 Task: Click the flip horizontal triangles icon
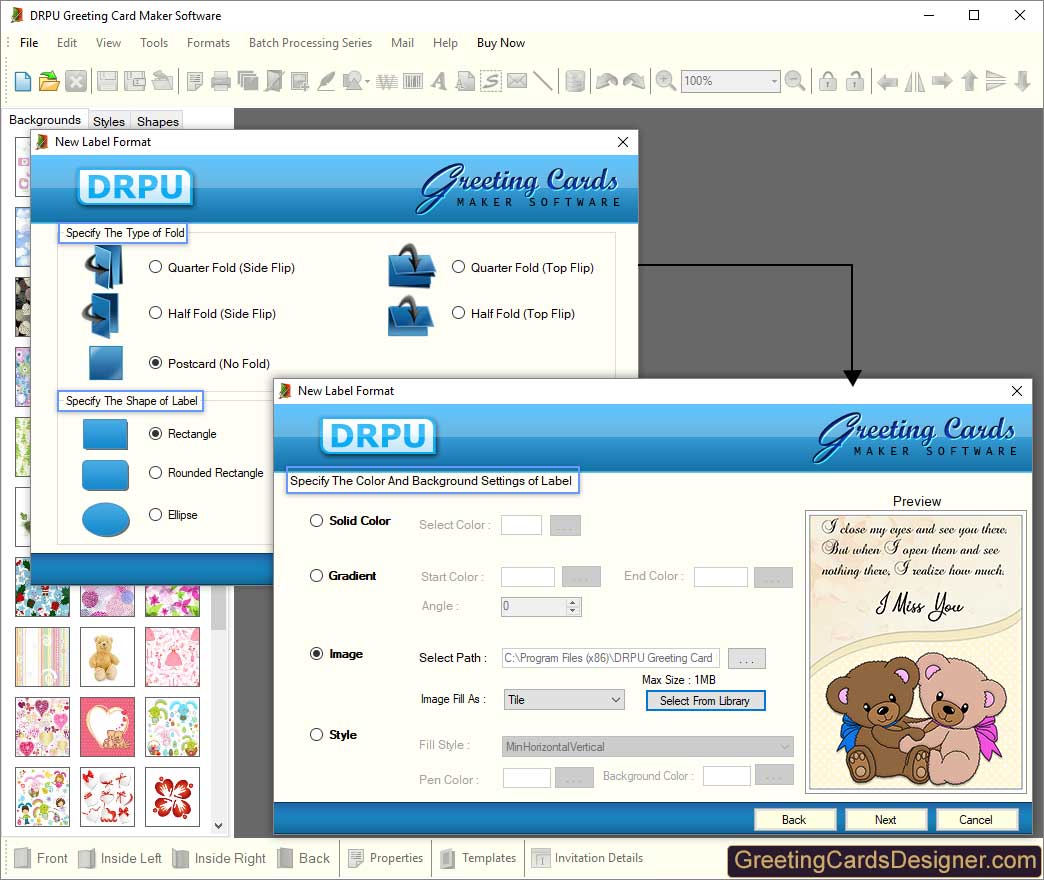click(915, 82)
